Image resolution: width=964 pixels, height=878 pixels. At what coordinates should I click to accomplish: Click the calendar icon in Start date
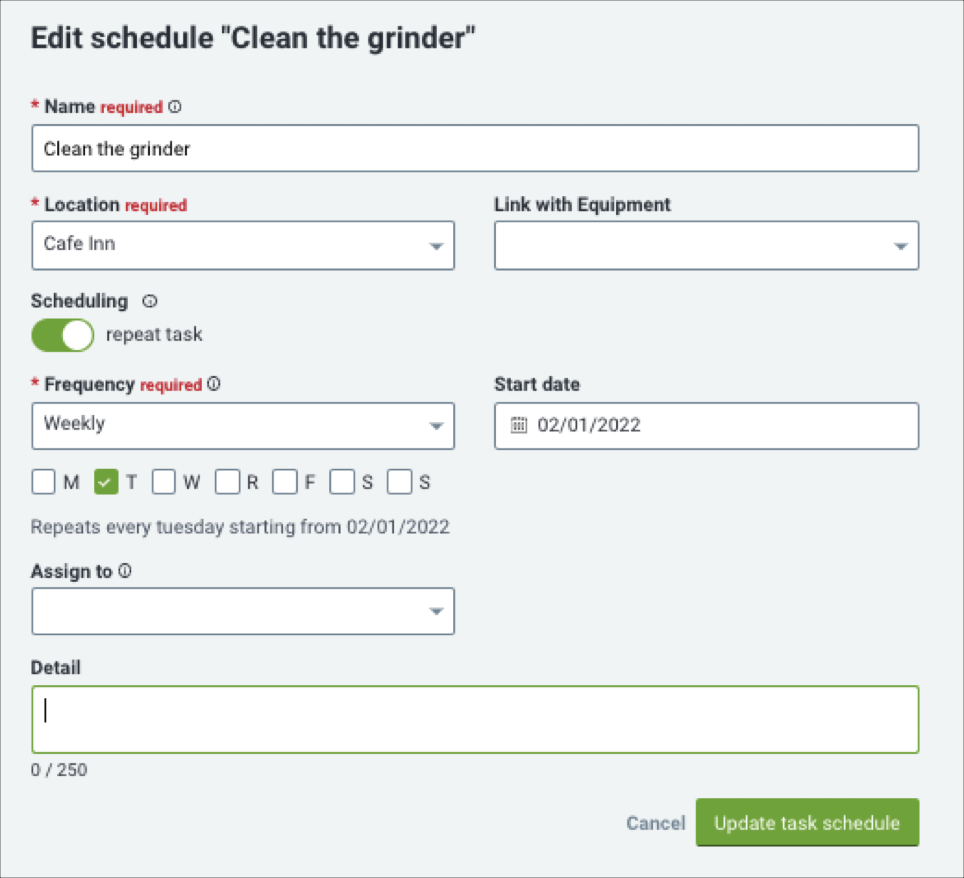(519, 425)
